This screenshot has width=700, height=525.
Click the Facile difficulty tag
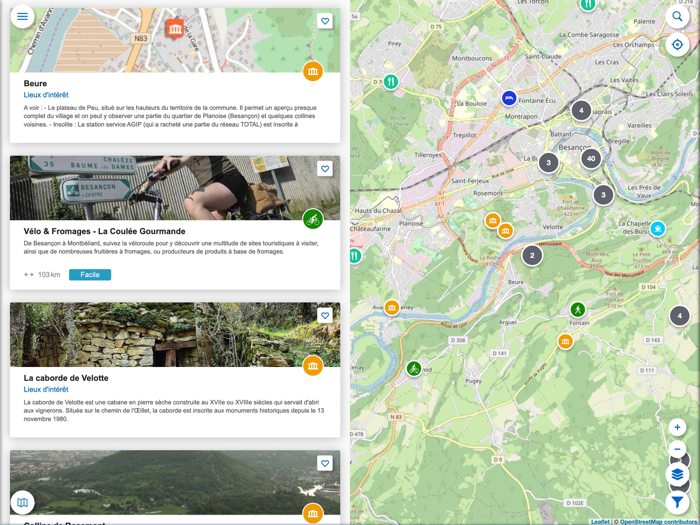(x=90, y=275)
